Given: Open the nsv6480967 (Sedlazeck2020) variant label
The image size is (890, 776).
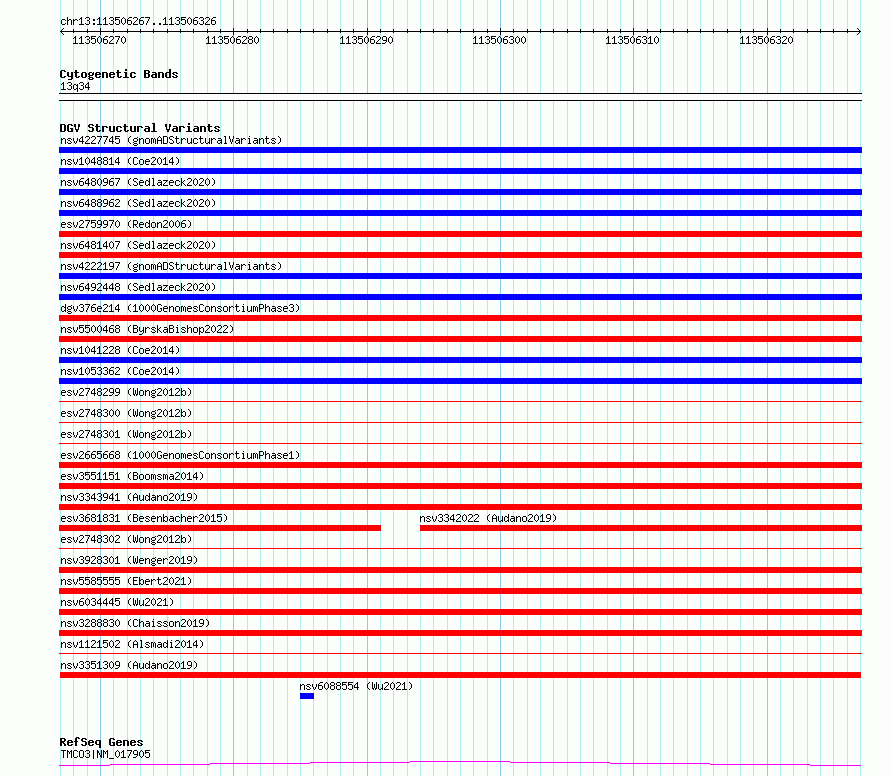Looking at the screenshot, I should tap(138, 182).
